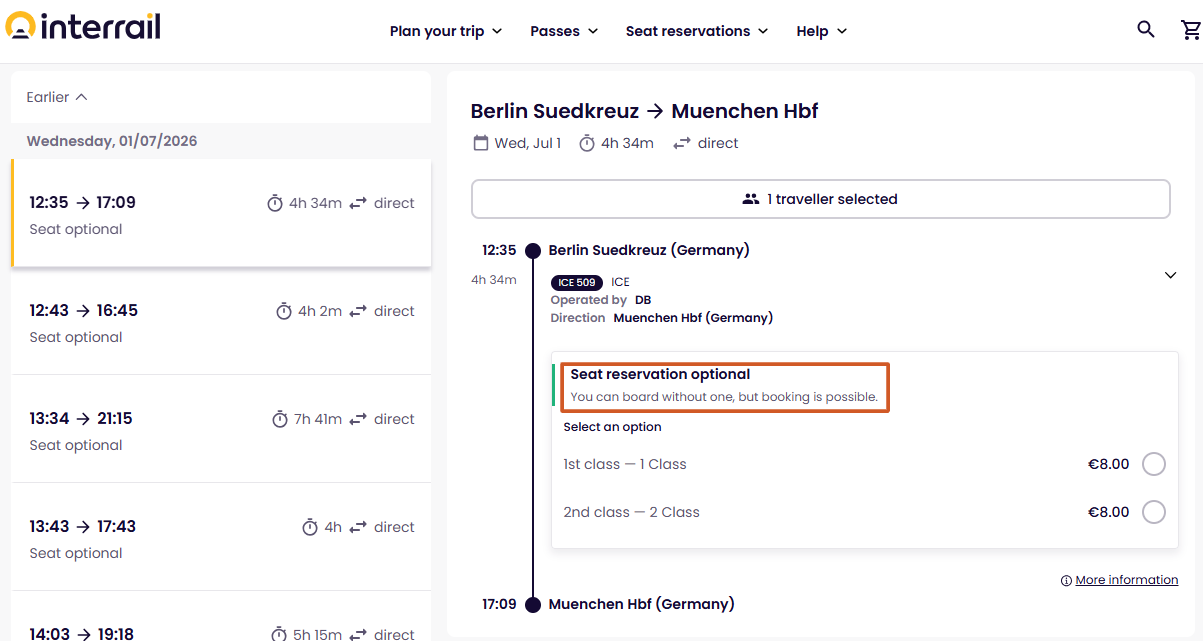
Task: Select 2nd class seat reservation radio
Action: [1154, 512]
